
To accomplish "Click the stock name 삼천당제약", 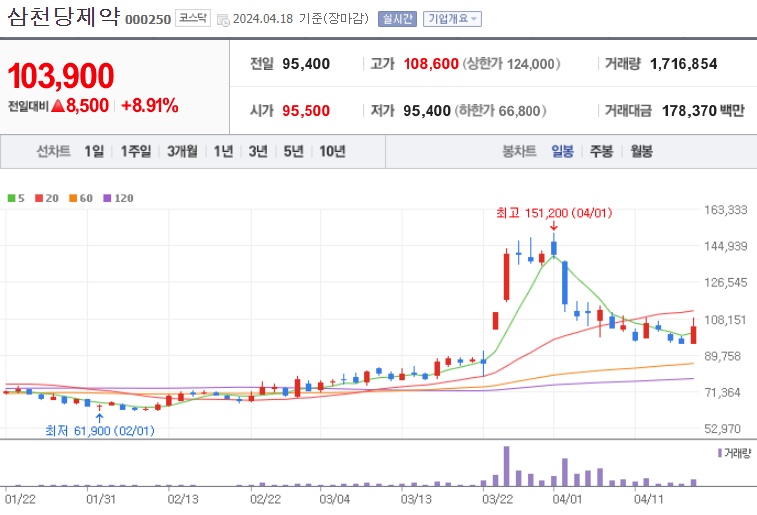I will click(63, 17).
